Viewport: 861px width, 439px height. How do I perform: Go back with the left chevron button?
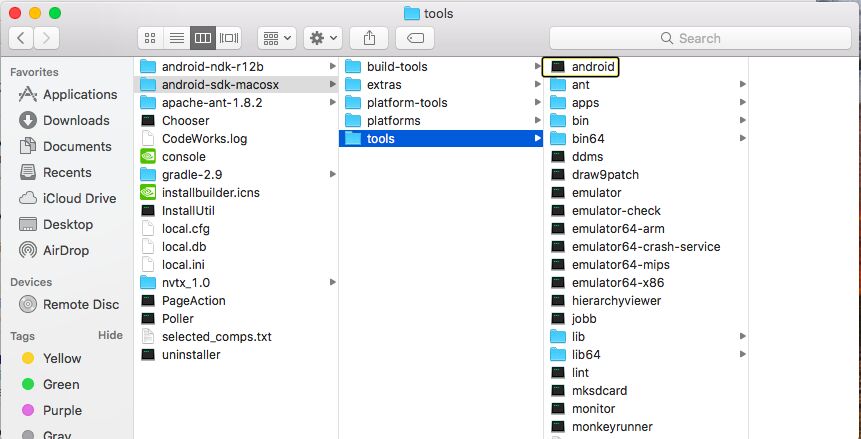[x=21, y=38]
